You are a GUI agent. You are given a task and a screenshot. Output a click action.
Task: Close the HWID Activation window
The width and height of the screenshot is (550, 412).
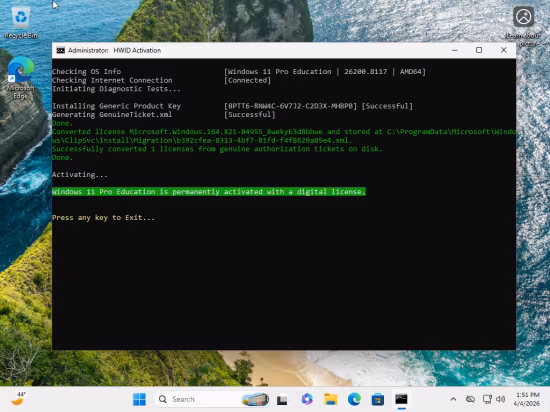pyautogui.click(x=504, y=50)
